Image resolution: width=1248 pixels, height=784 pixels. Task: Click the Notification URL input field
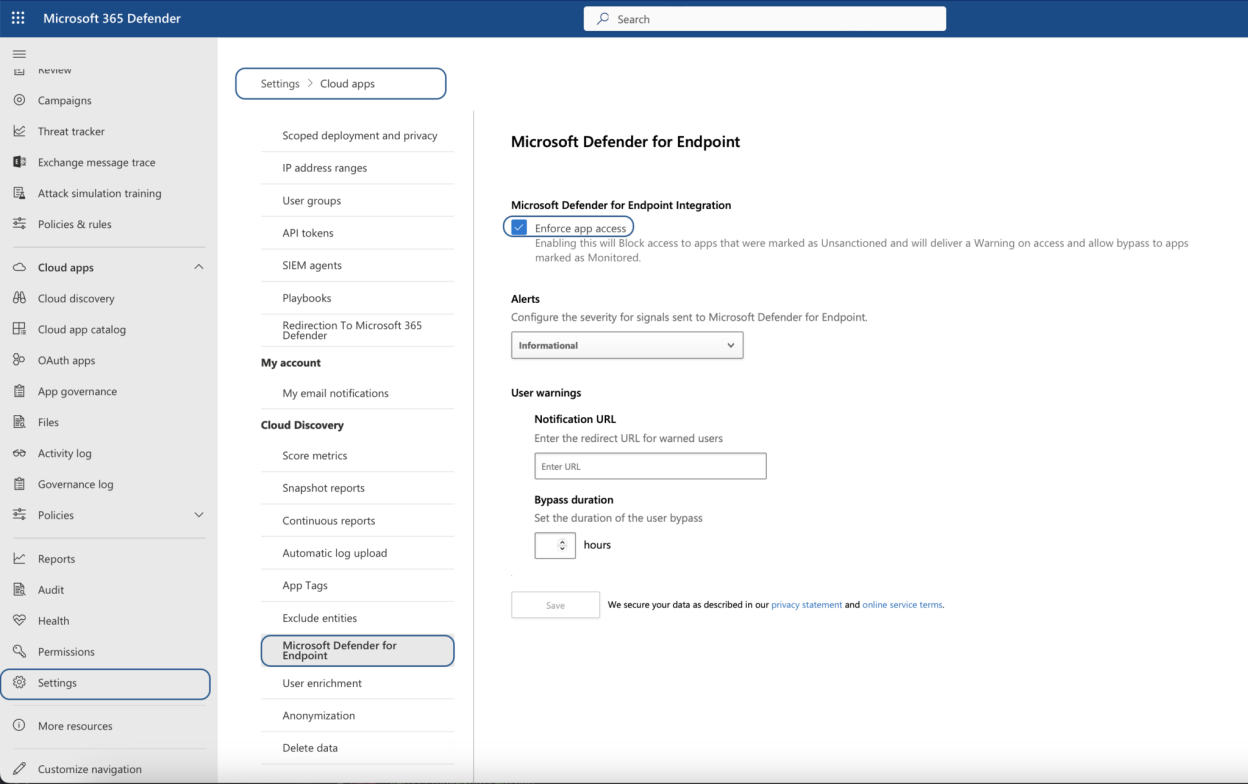[650, 466]
